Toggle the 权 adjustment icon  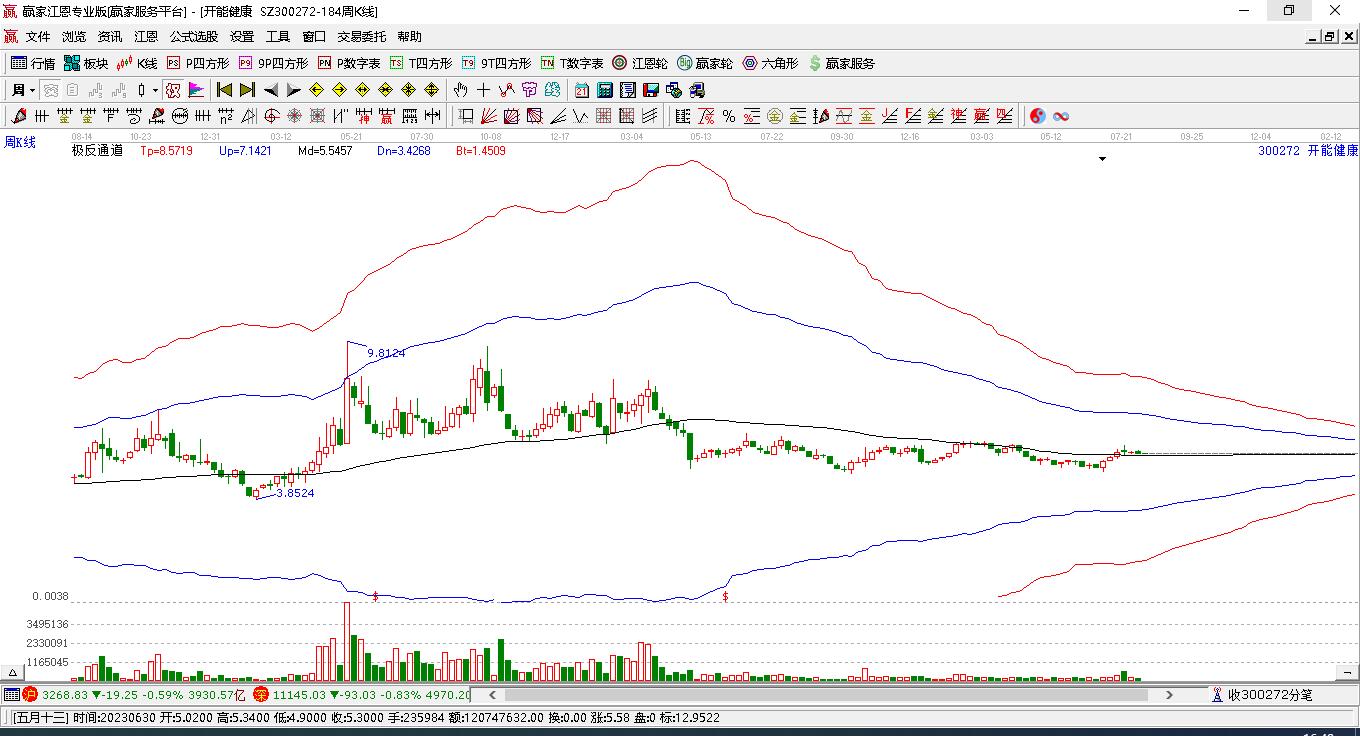tap(174, 90)
